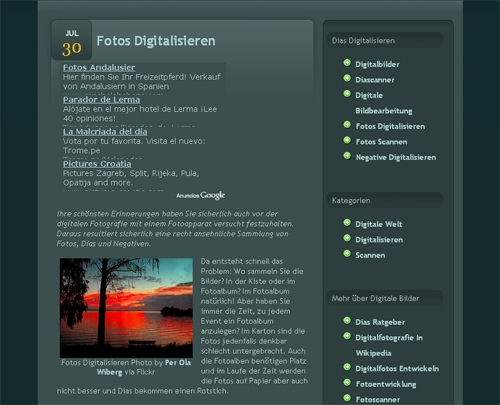The width and height of the screenshot is (500, 405).
Task: Open the Pictures Croatia ad link
Action: [97, 164]
